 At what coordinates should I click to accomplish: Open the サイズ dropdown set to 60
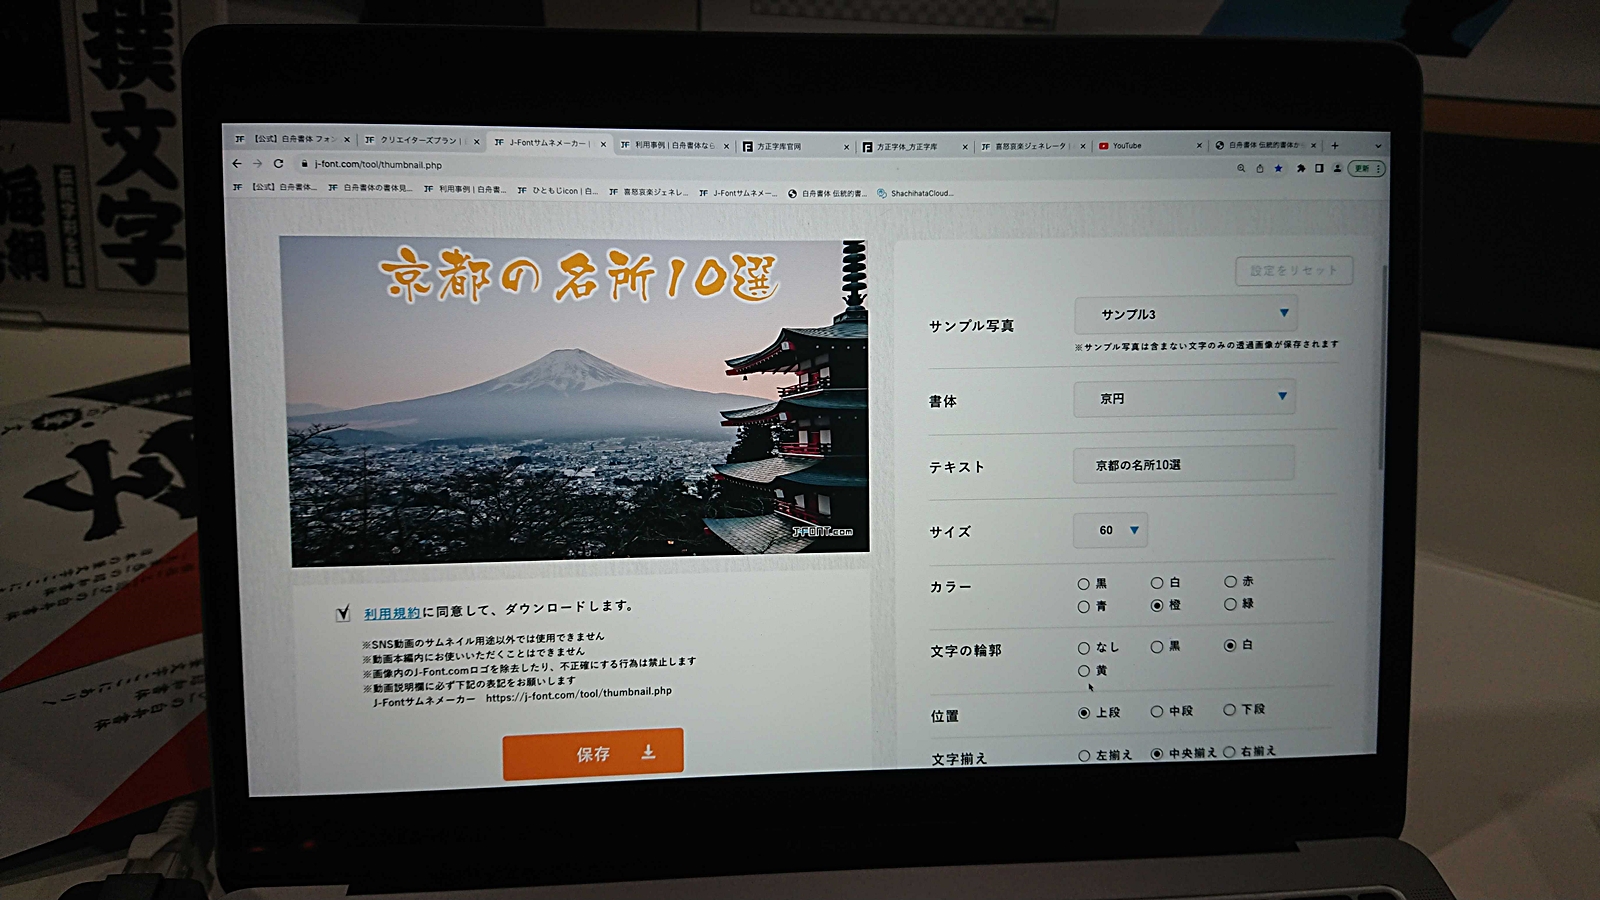pos(1110,531)
